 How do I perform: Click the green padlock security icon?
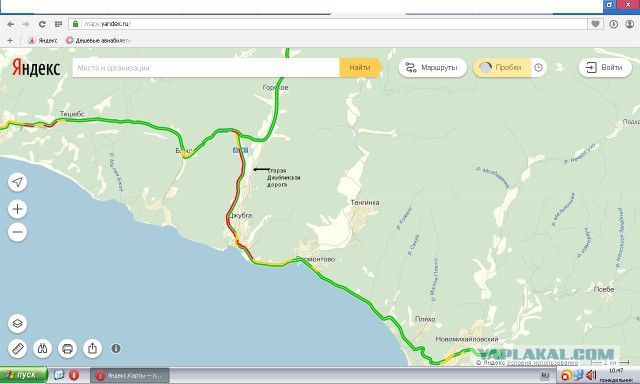pyautogui.click(x=76, y=24)
